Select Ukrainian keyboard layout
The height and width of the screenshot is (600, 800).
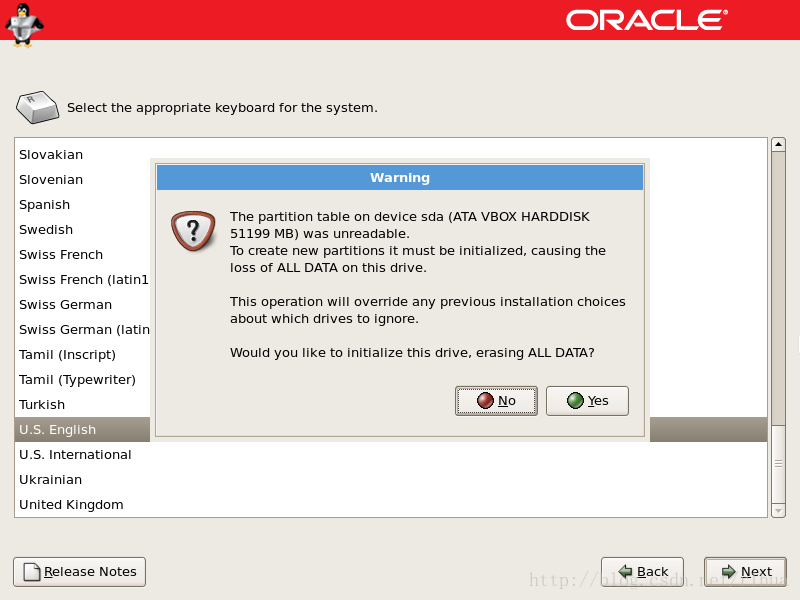pyautogui.click(x=391, y=480)
